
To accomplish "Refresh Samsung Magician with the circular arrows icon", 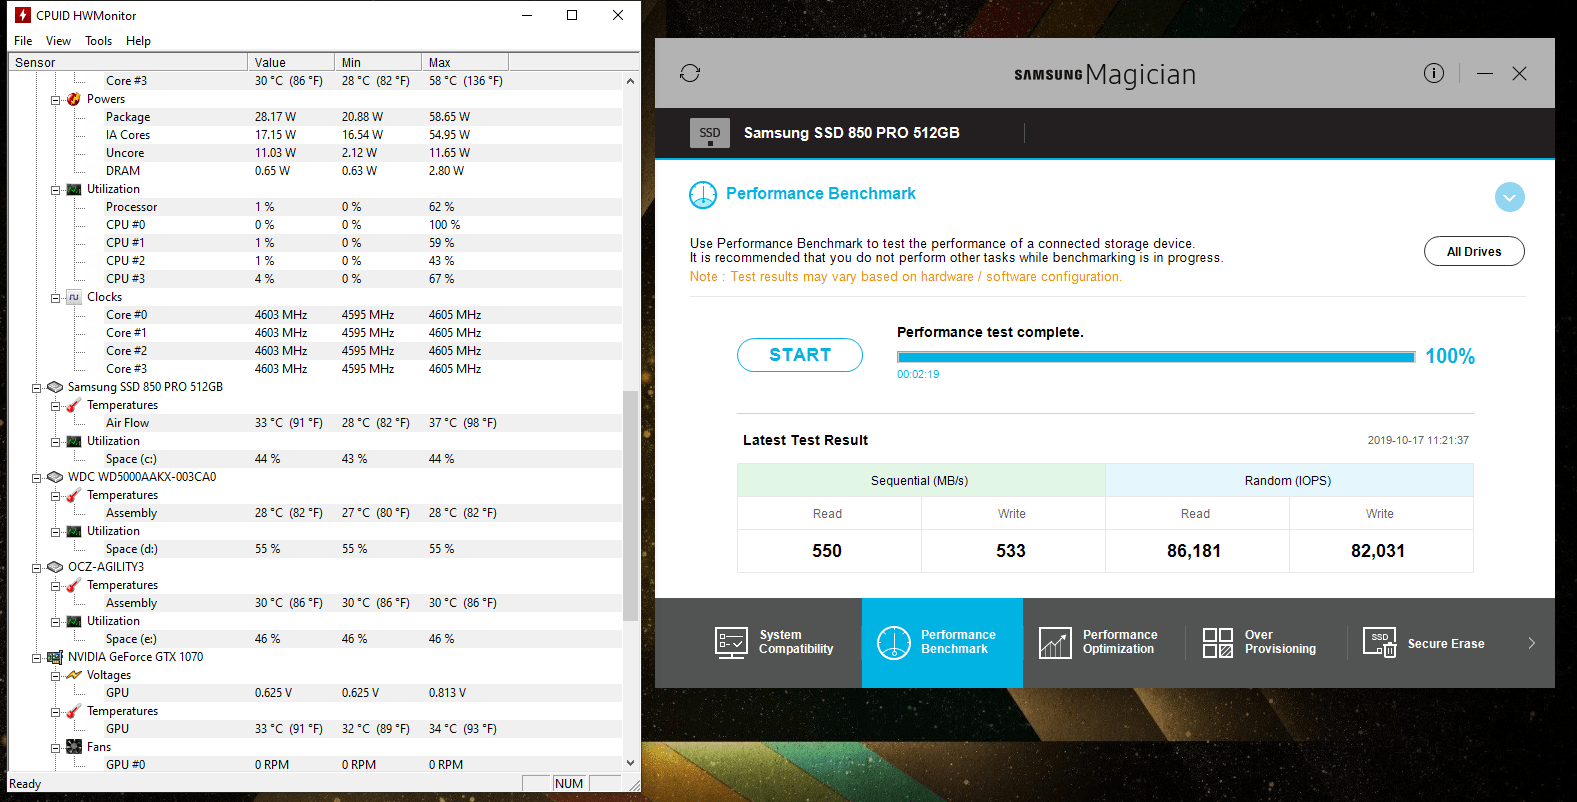I will click(690, 73).
